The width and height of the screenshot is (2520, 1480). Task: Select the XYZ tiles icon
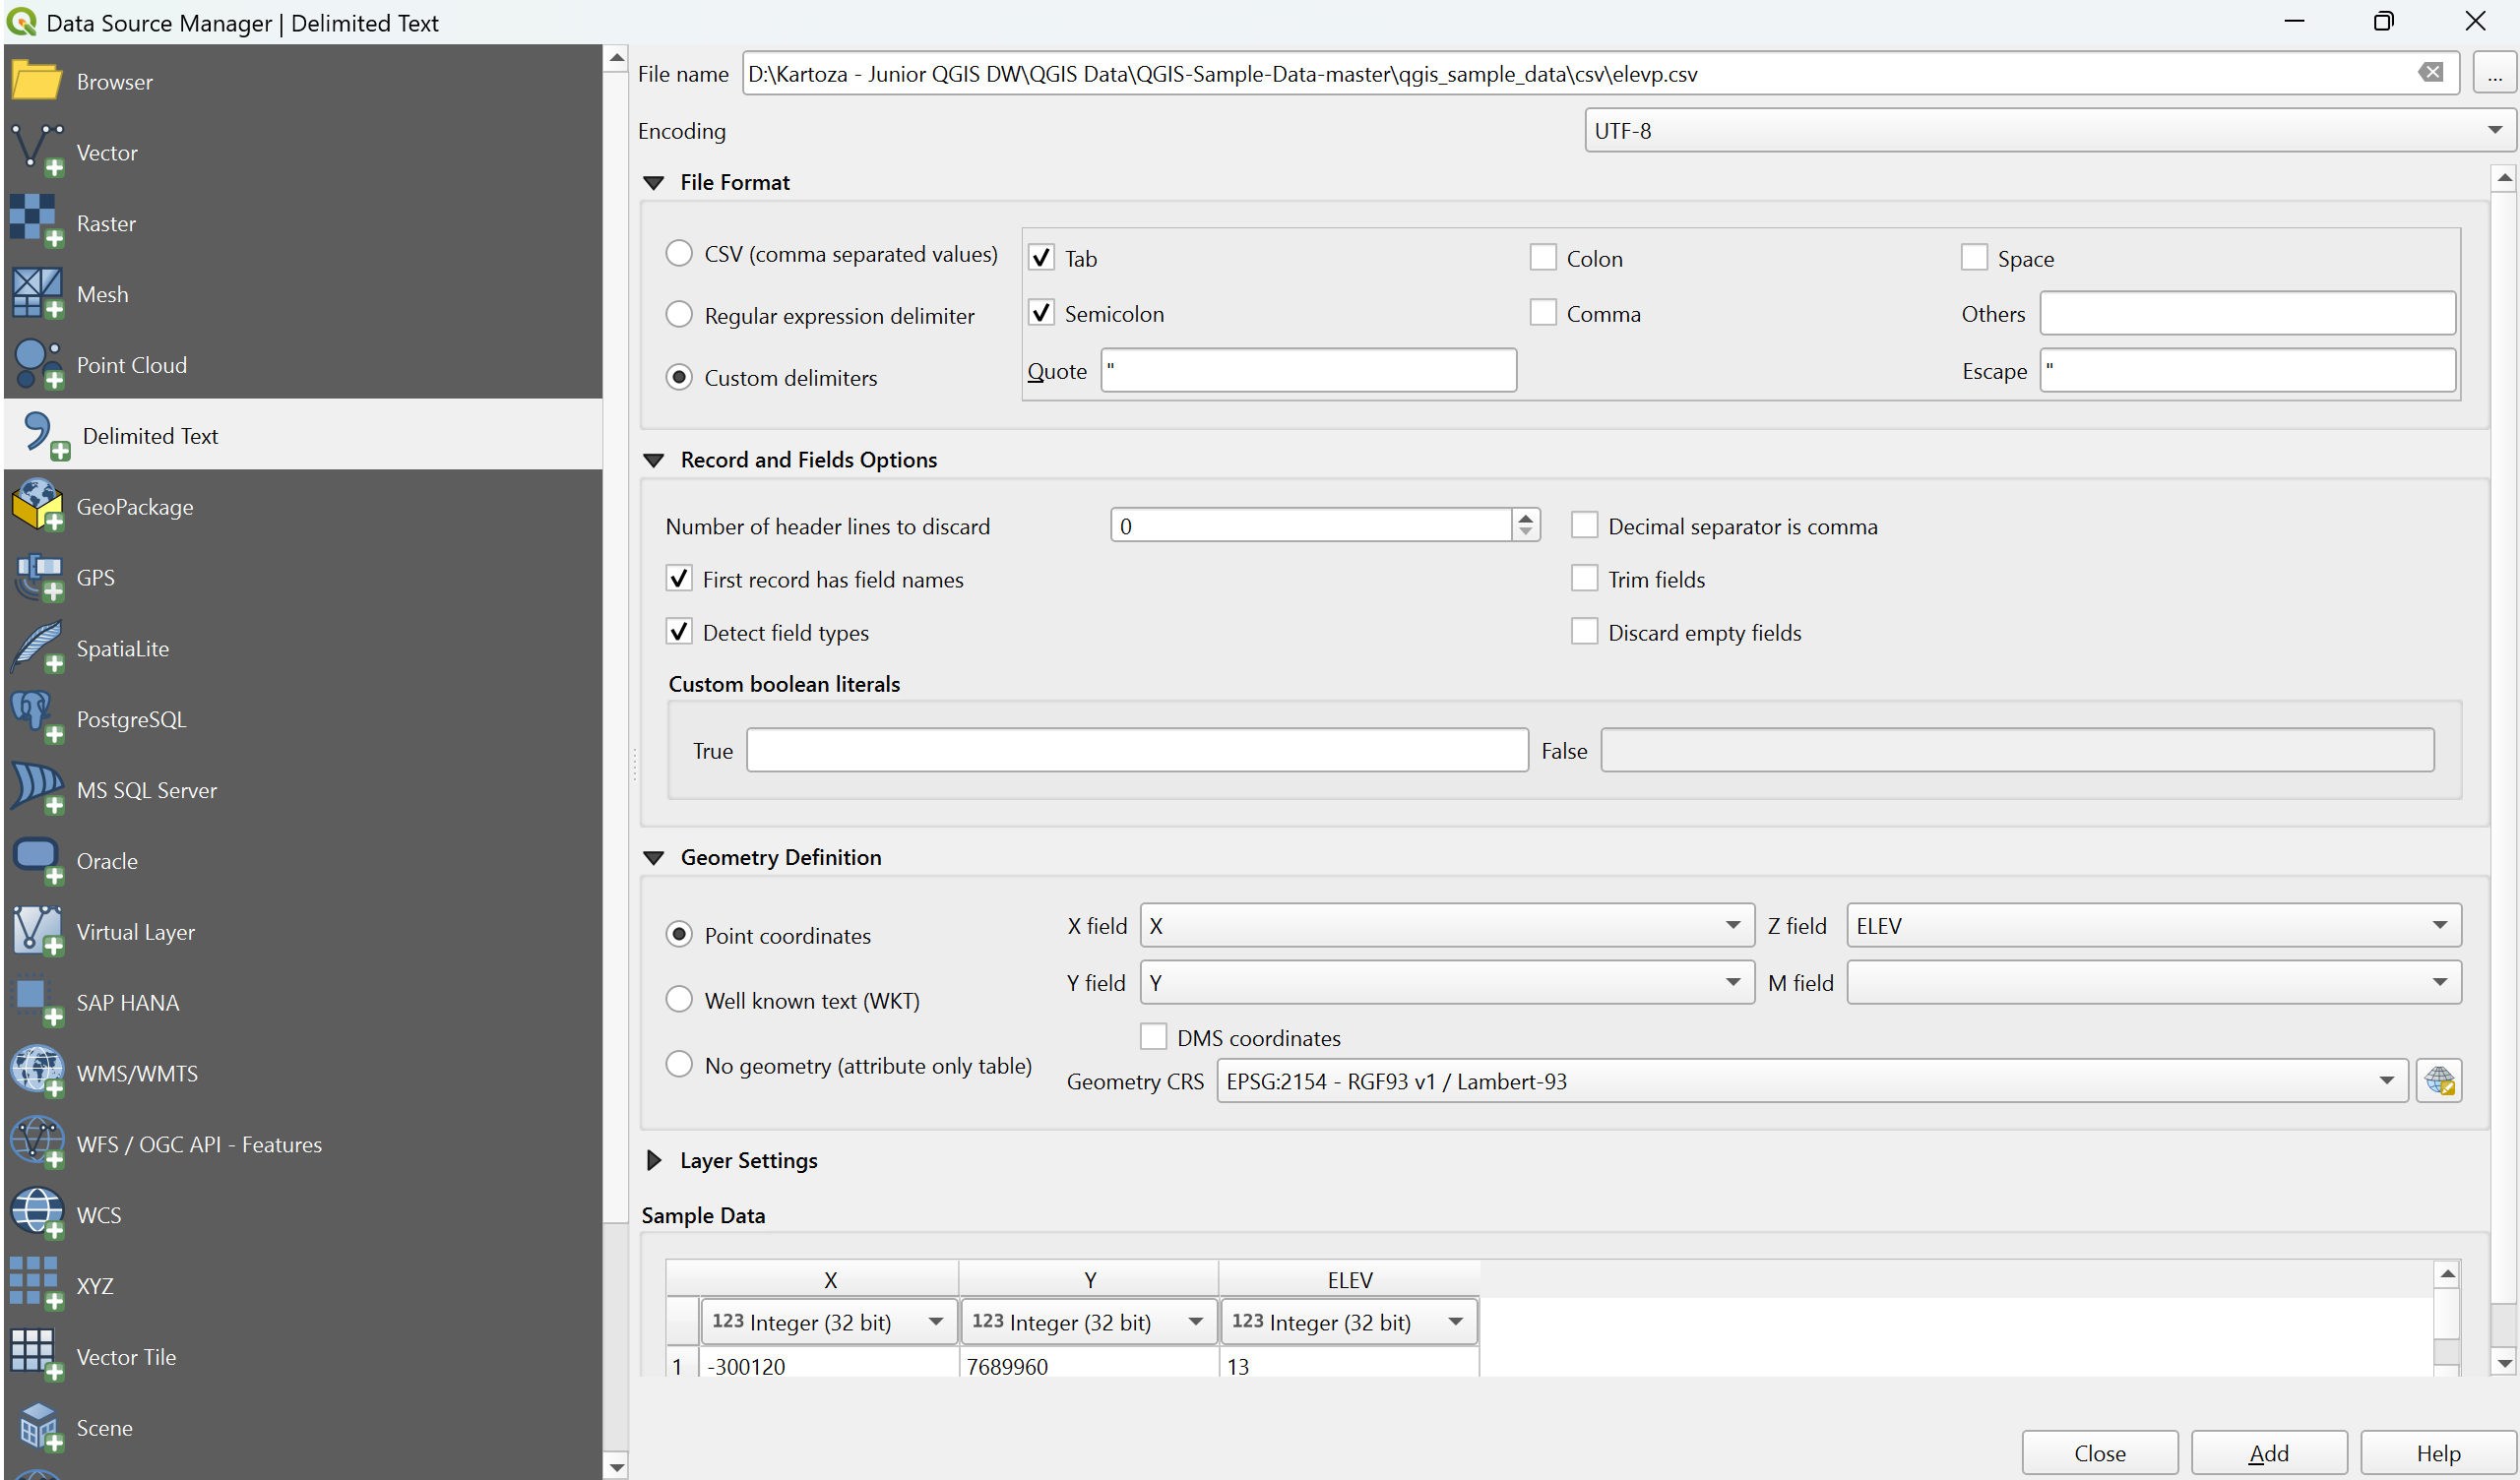click(x=37, y=1285)
